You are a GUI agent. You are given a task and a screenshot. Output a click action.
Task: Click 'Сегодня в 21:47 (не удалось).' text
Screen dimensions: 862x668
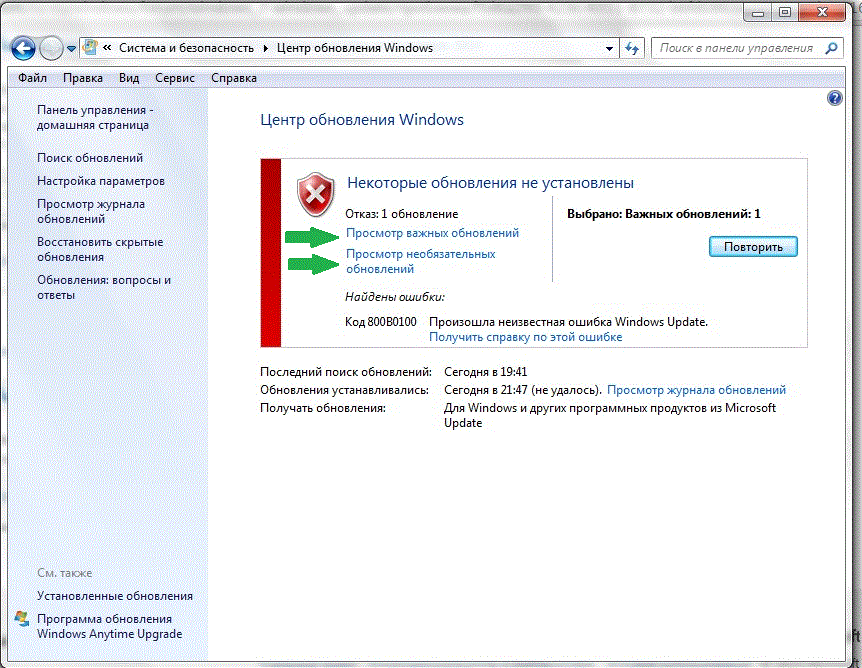click(523, 390)
